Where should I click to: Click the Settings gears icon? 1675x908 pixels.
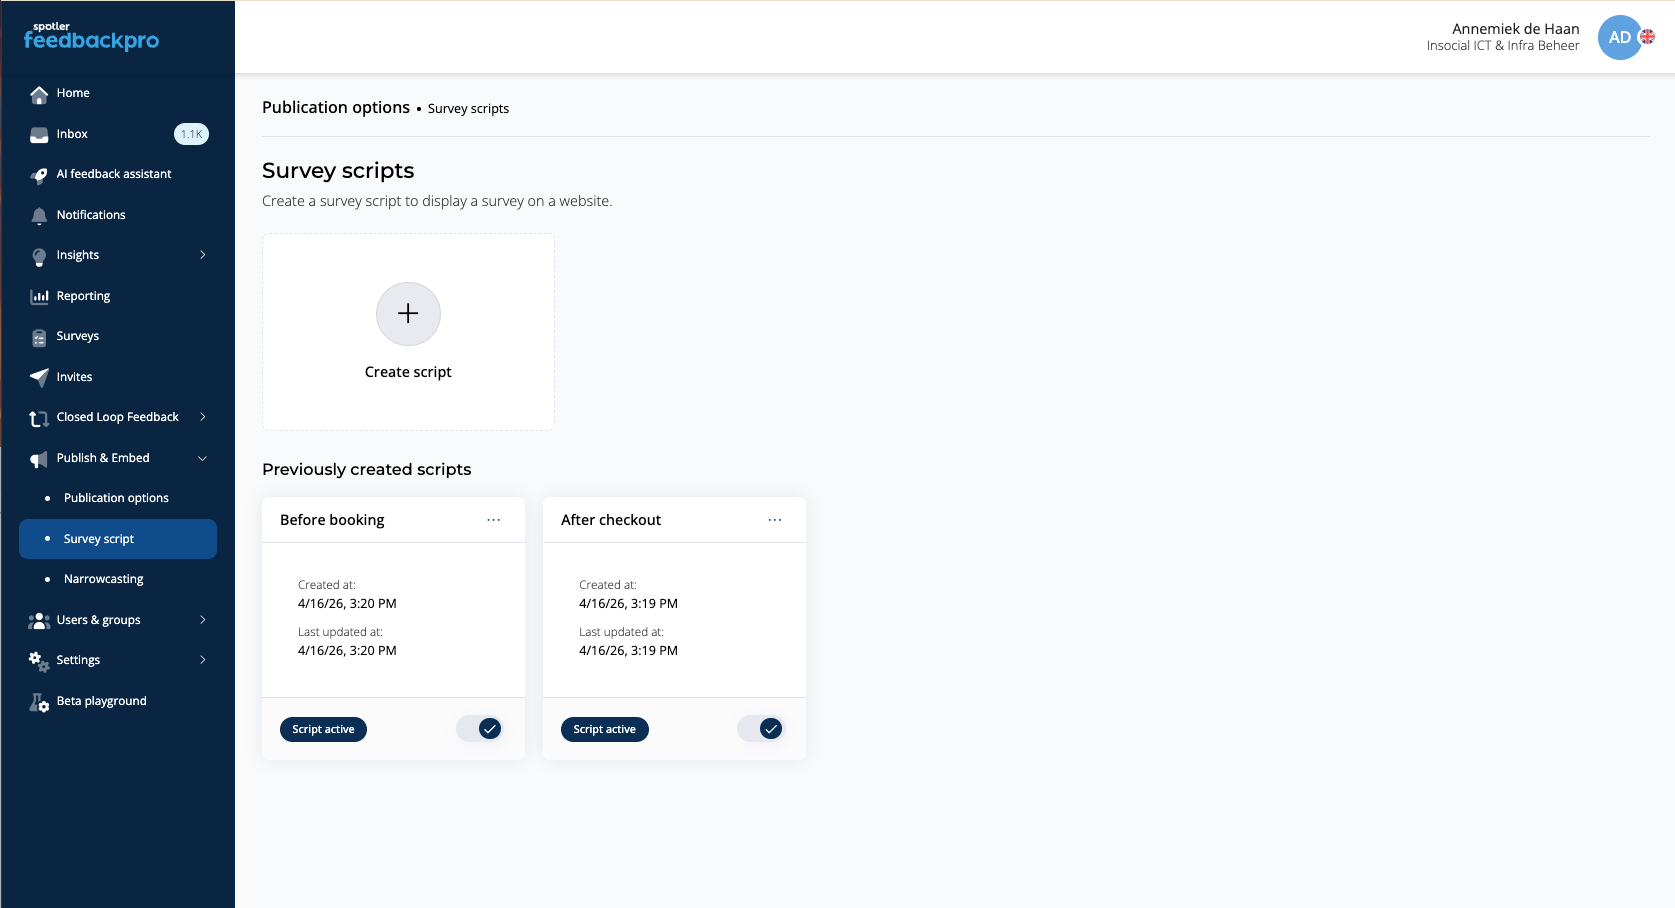click(39, 661)
